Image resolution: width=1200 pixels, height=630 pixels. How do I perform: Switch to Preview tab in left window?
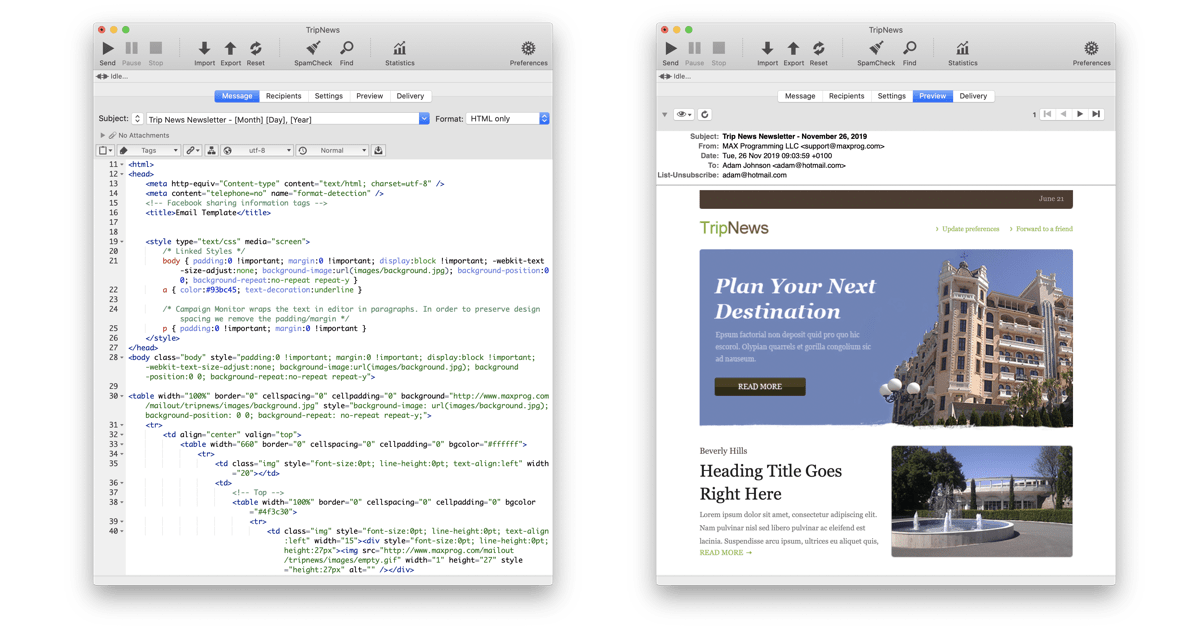click(369, 96)
